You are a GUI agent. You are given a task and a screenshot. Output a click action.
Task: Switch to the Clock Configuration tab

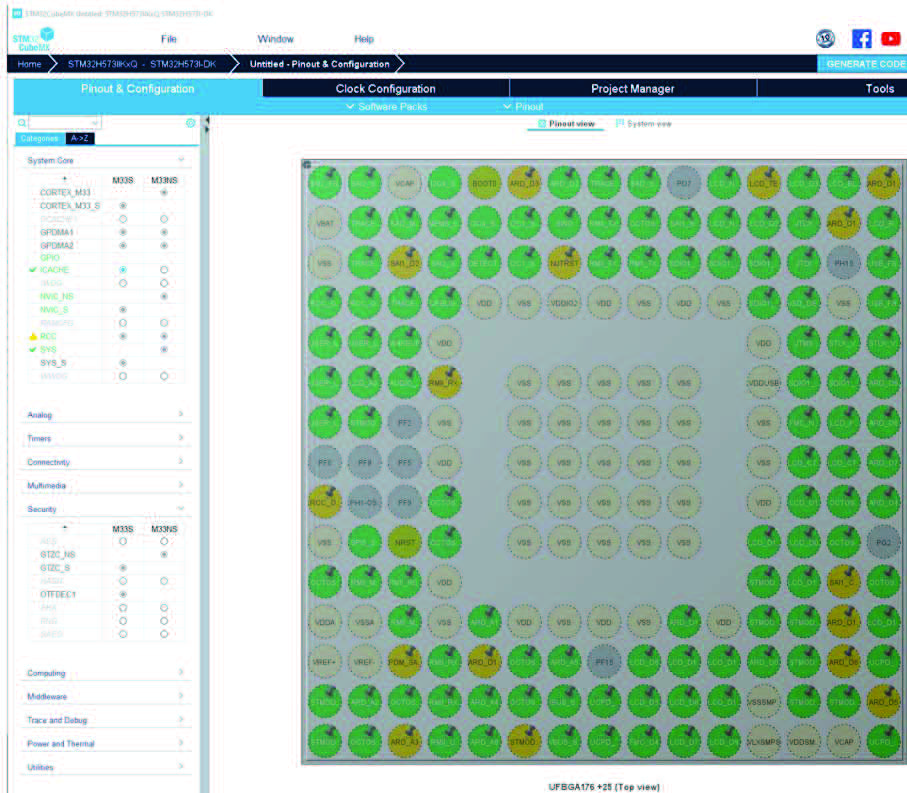pos(386,88)
